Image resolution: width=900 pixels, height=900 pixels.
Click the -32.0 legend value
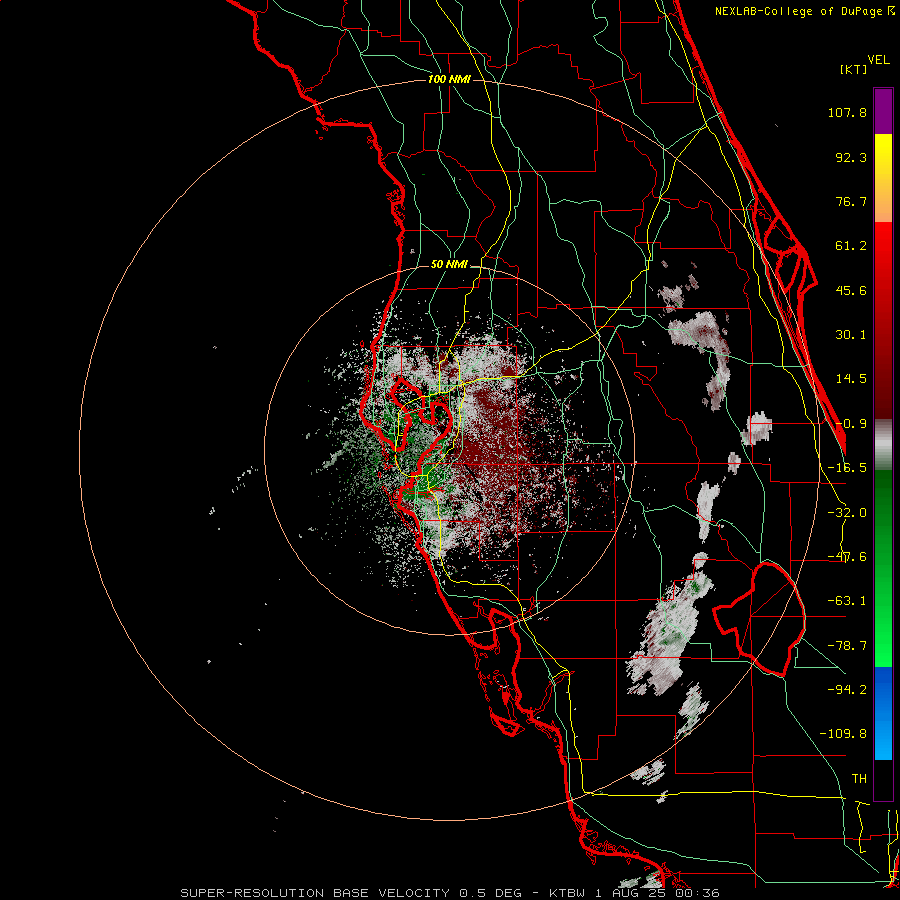pyautogui.click(x=847, y=513)
